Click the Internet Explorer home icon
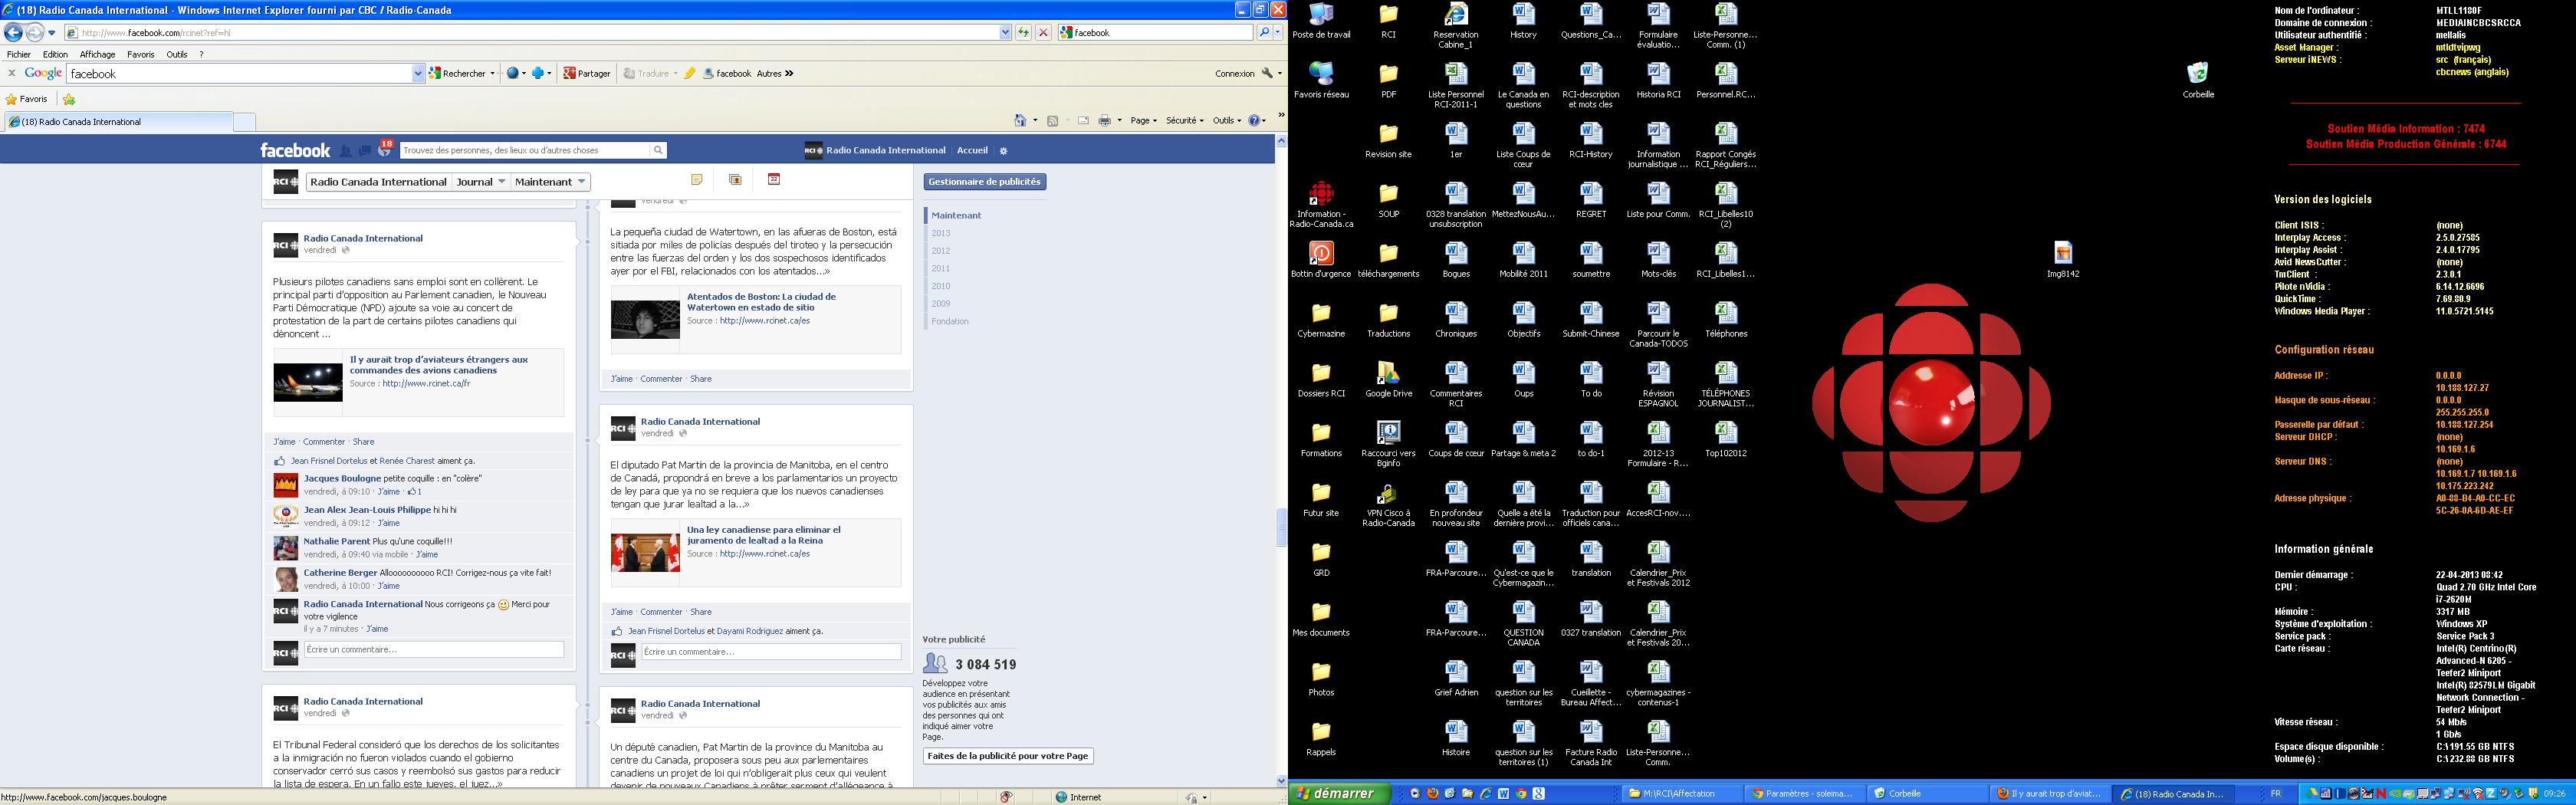 coord(1020,121)
